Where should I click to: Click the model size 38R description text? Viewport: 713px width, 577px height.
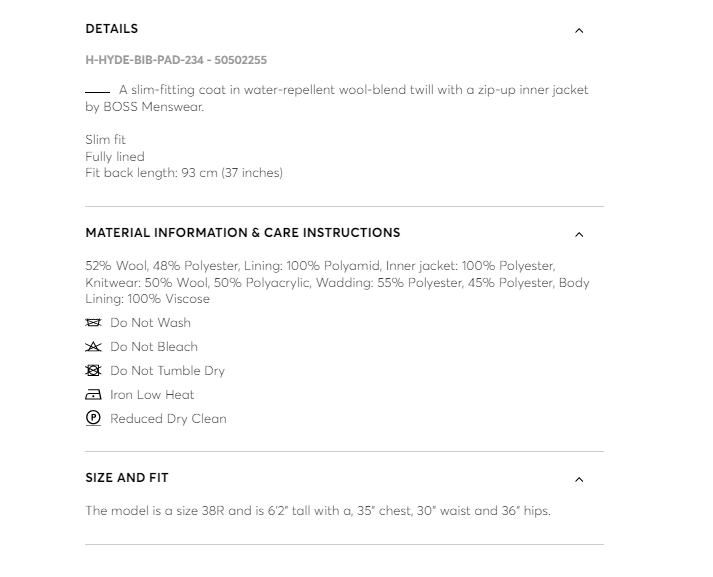(318, 511)
